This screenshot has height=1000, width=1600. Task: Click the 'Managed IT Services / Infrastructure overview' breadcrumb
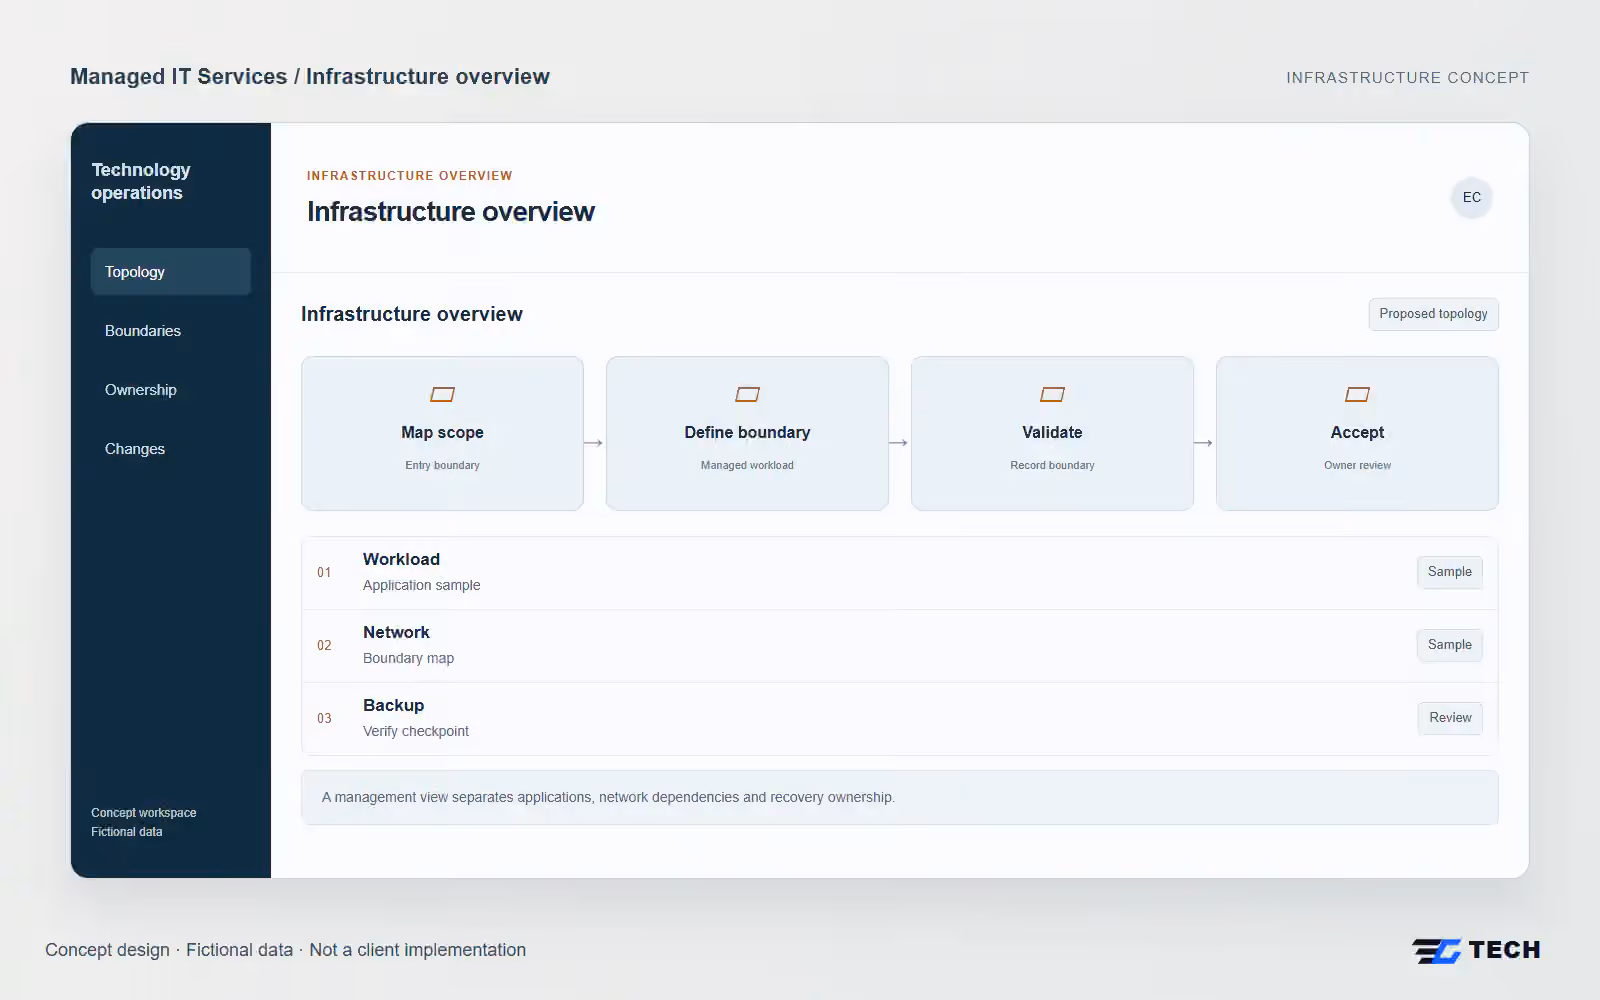[x=310, y=77]
